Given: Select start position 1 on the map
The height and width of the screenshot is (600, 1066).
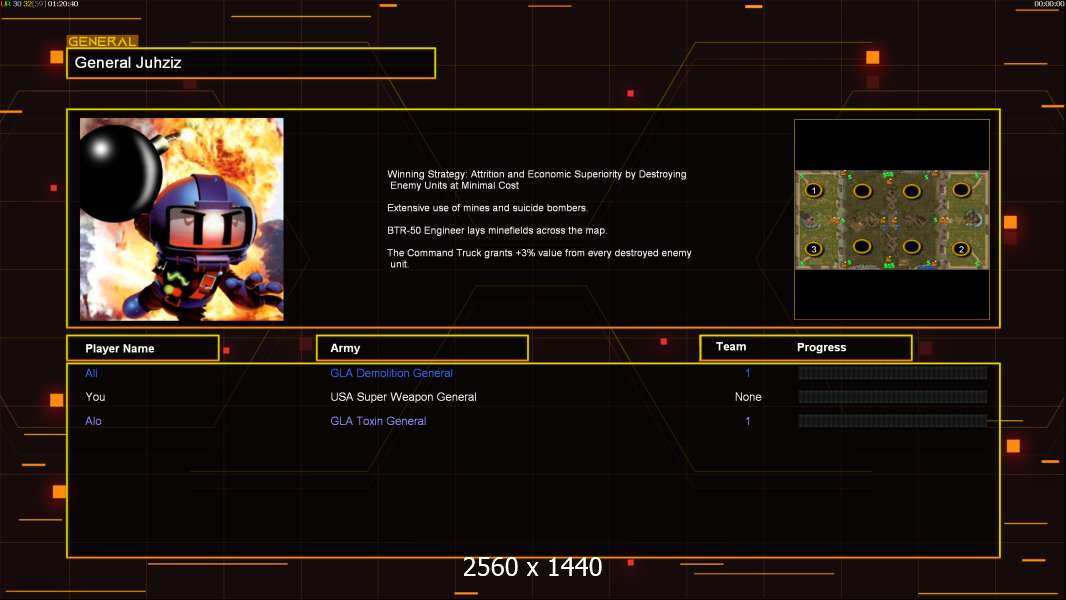Looking at the screenshot, I should [814, 191].
